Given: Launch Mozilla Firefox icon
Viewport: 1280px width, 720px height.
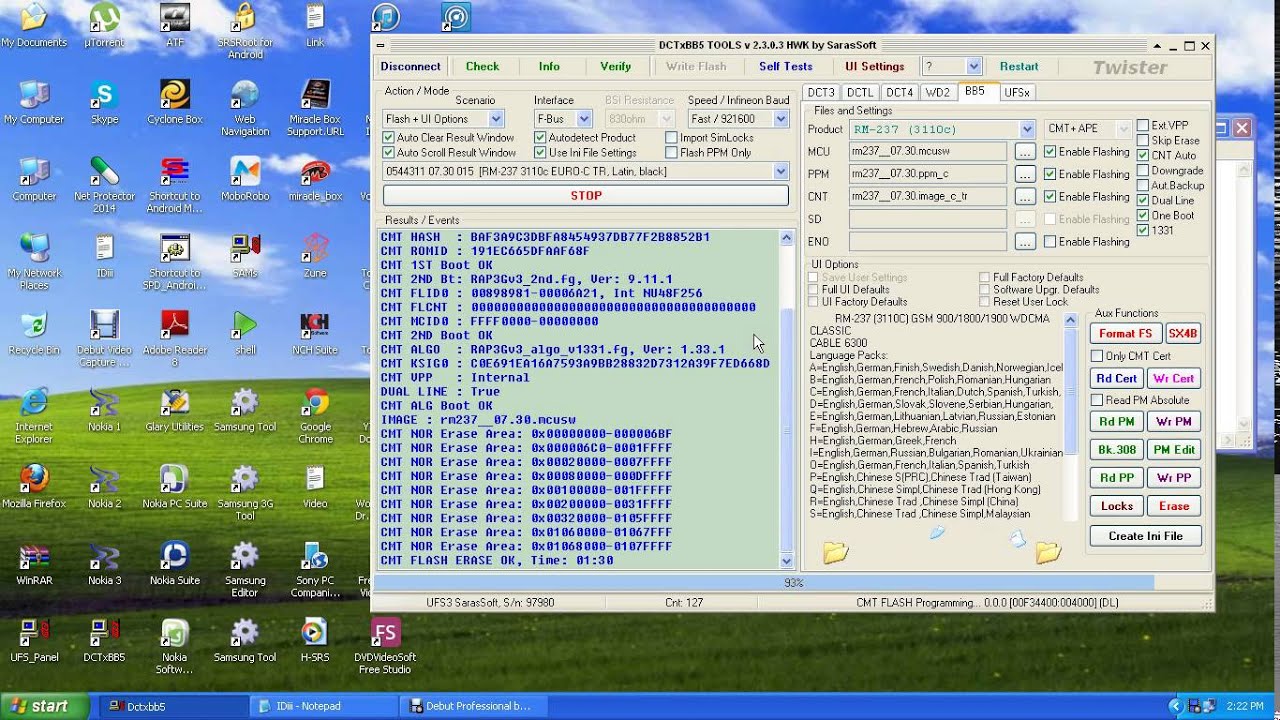Looking at the screenshot, I should pyautogui.click(x=34, y=487).
